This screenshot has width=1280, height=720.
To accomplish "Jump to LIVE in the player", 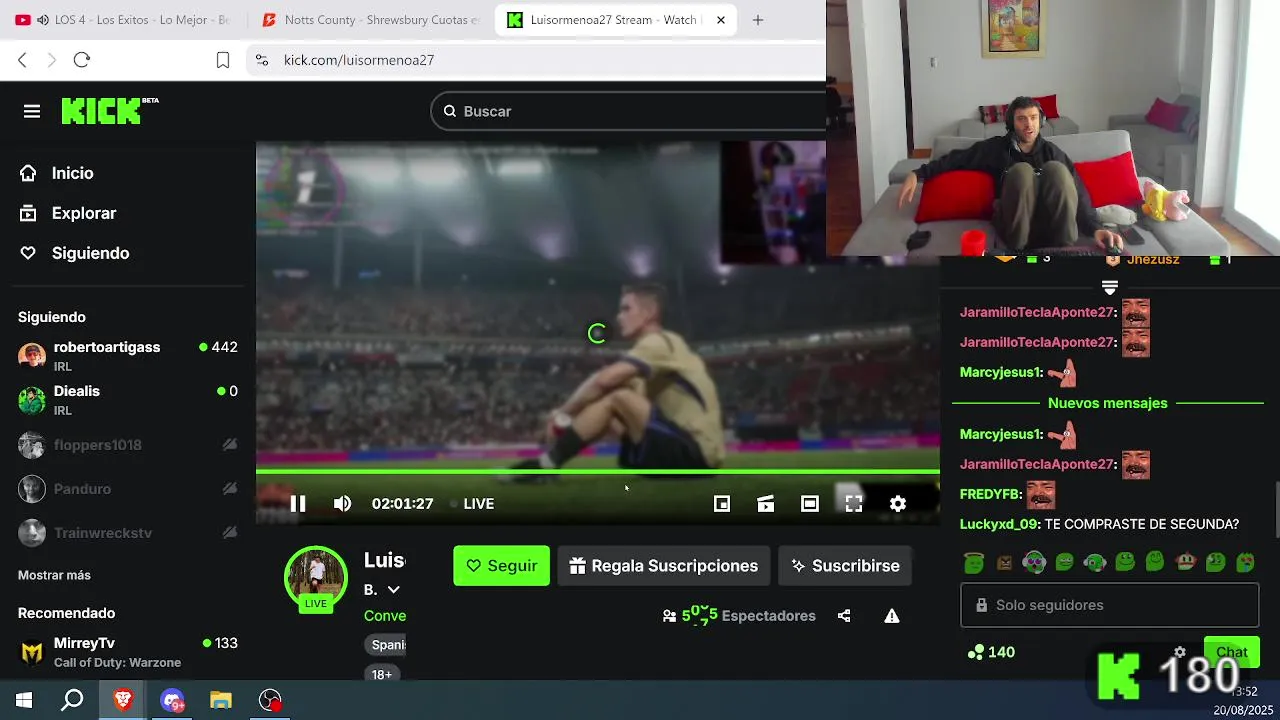I will (472, 503).
